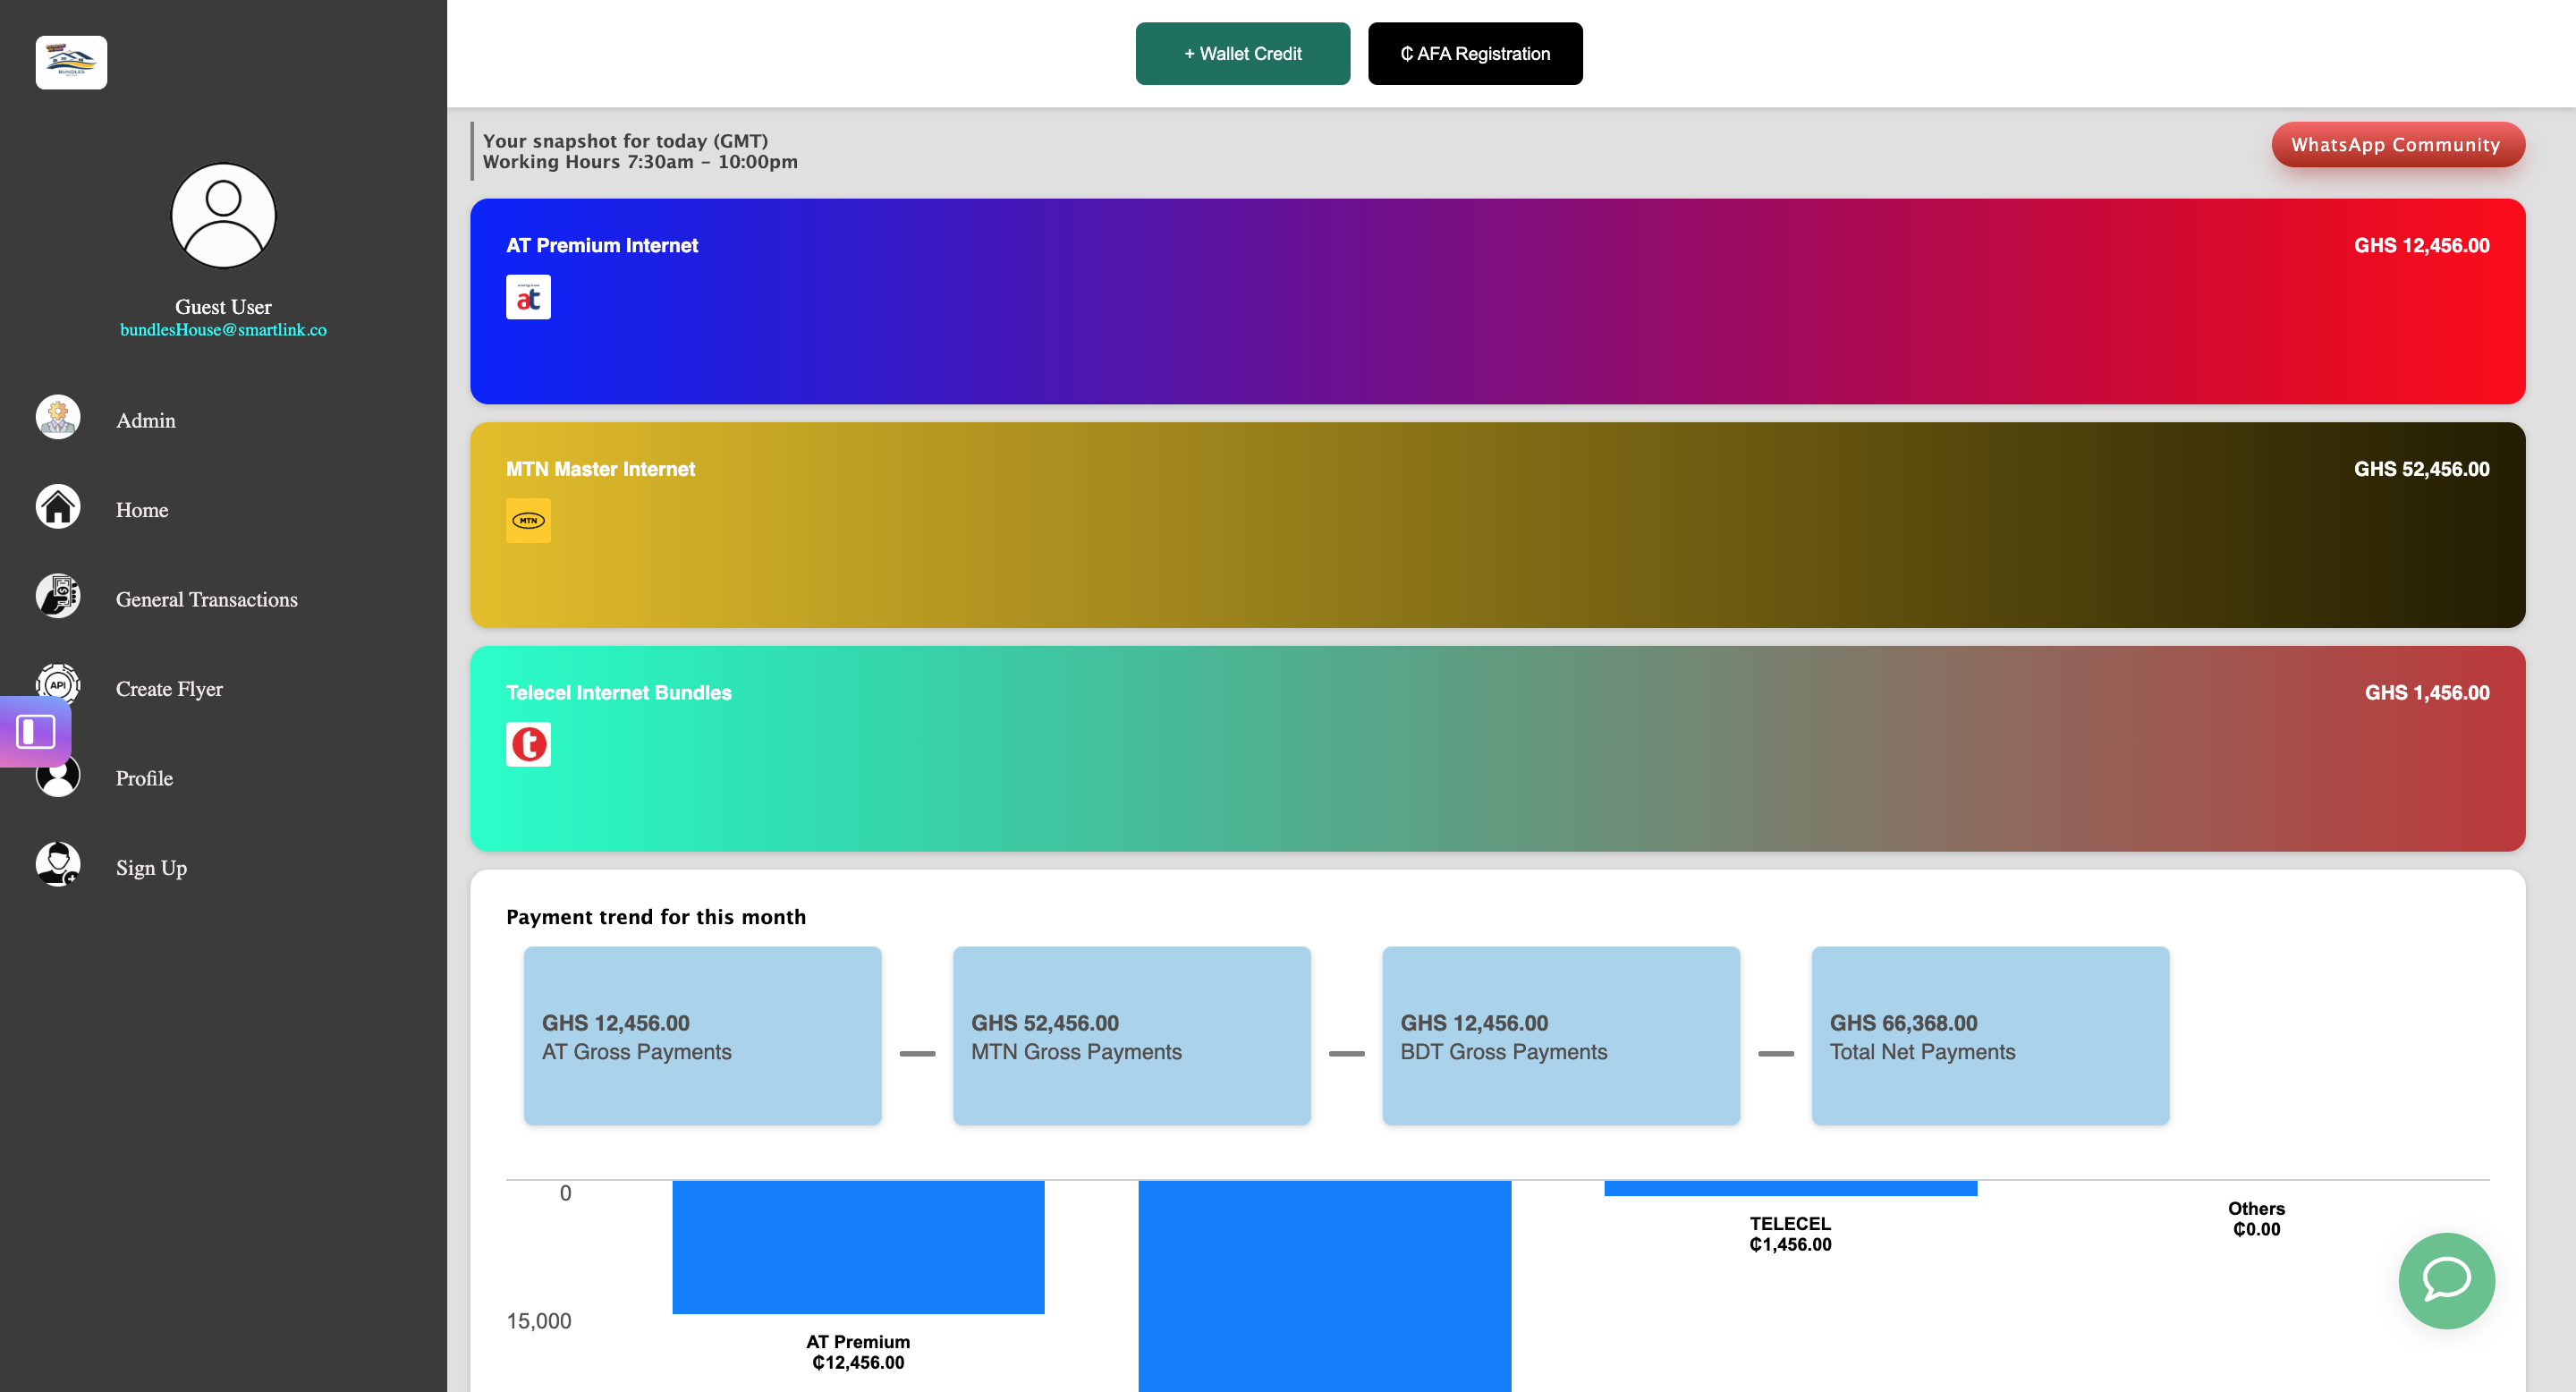Click the AT Gross Payments tile
The height and width of the screenshot is (1392, 2576).
pyautogui.click(x=702, y=1036)
